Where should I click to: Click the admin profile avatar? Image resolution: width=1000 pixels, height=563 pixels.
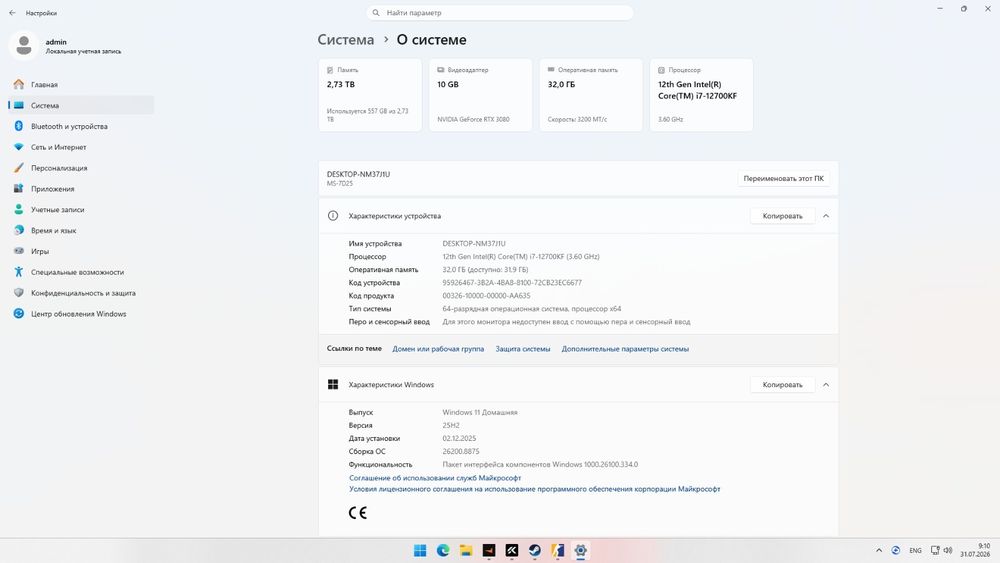24,46
